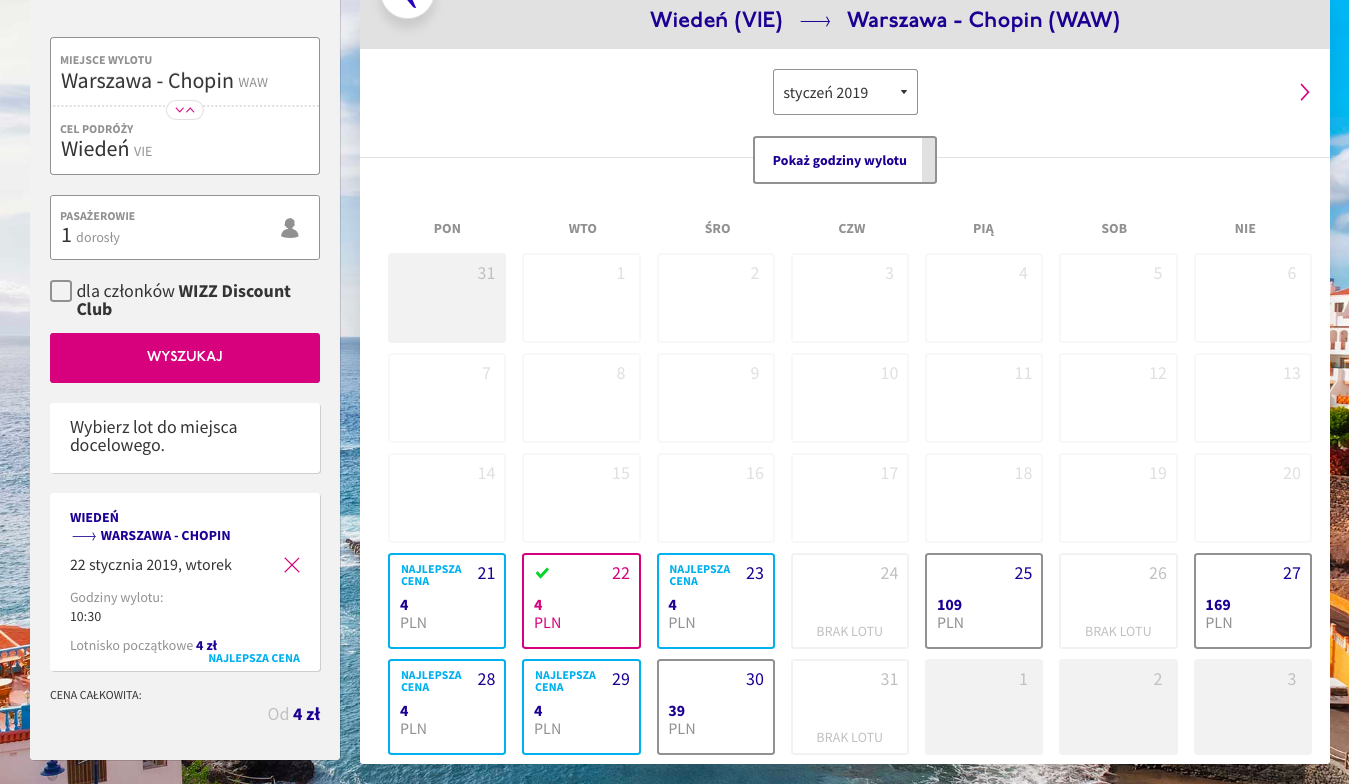The image size is (1349, 784).
Task: Click the NIE weekday header
Action: tap(1245, 229)
